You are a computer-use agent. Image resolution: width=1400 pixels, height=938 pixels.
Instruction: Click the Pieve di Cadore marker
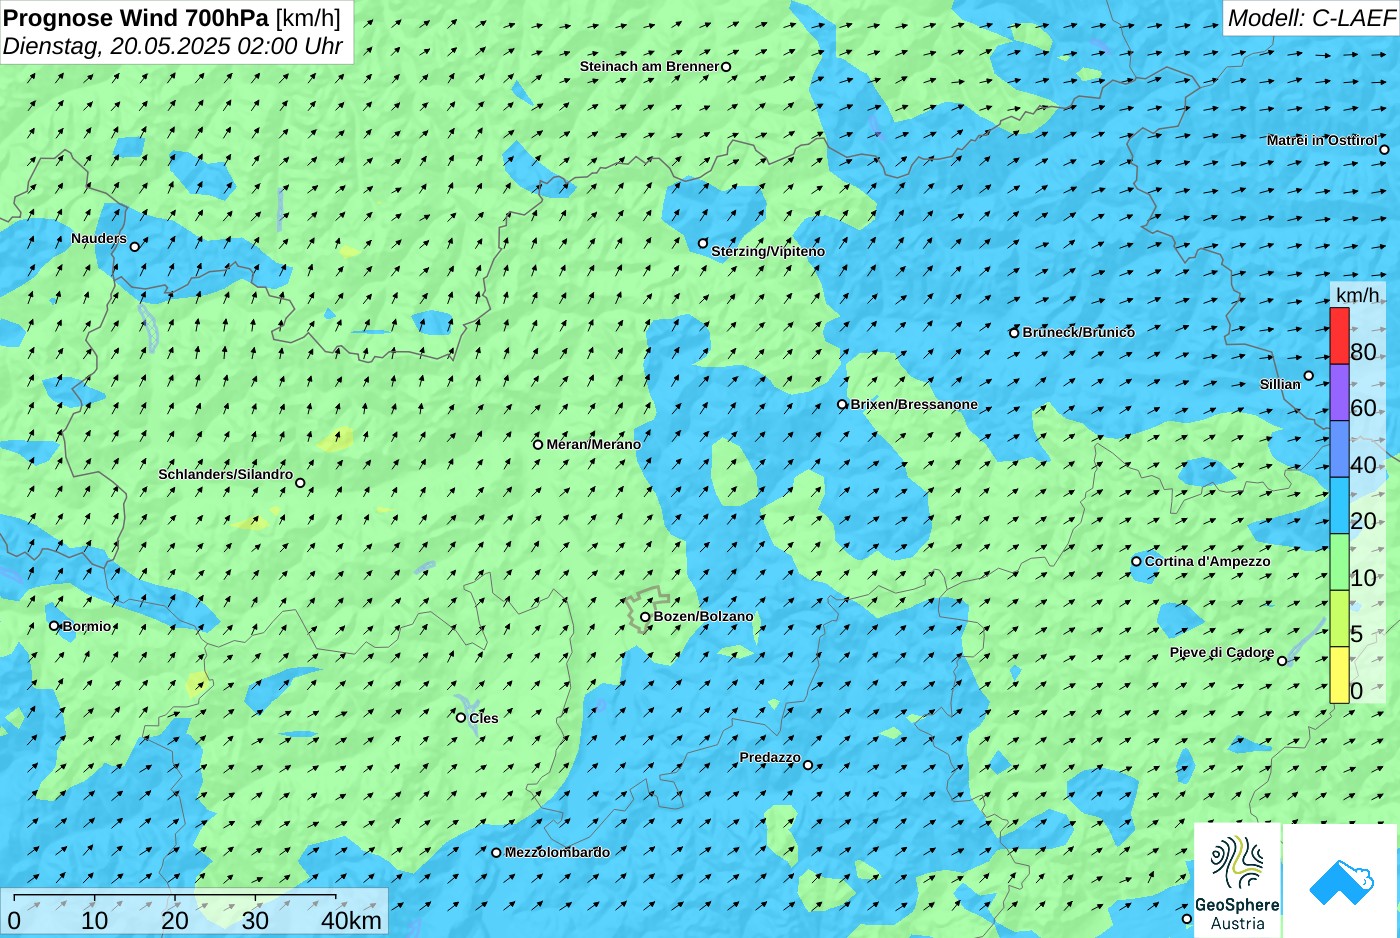1282,661
